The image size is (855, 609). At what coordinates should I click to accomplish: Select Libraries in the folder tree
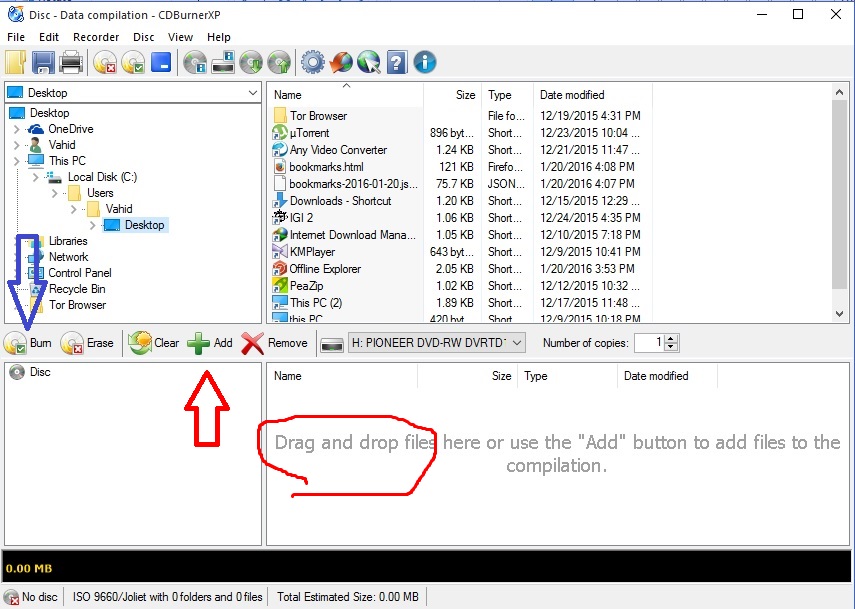pyautogui.click(x=68, y=241)
